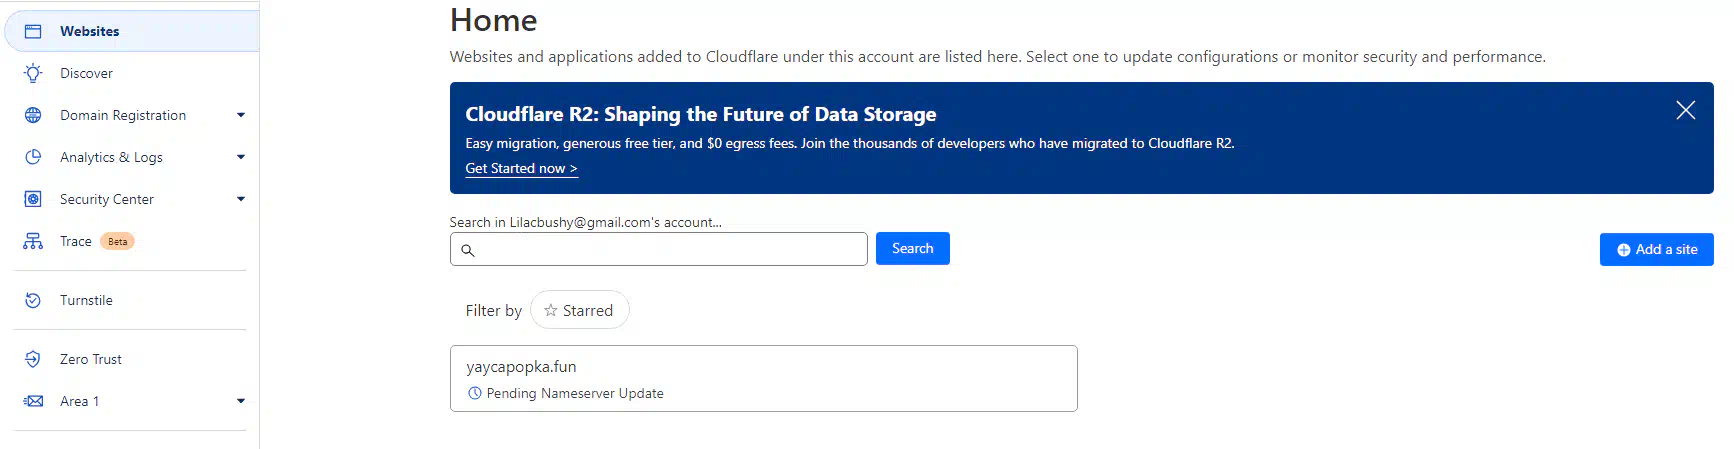Click the Security Center shield icon
The height and width of the screenshot is (449, 1734).
click(x=33, y=199)
